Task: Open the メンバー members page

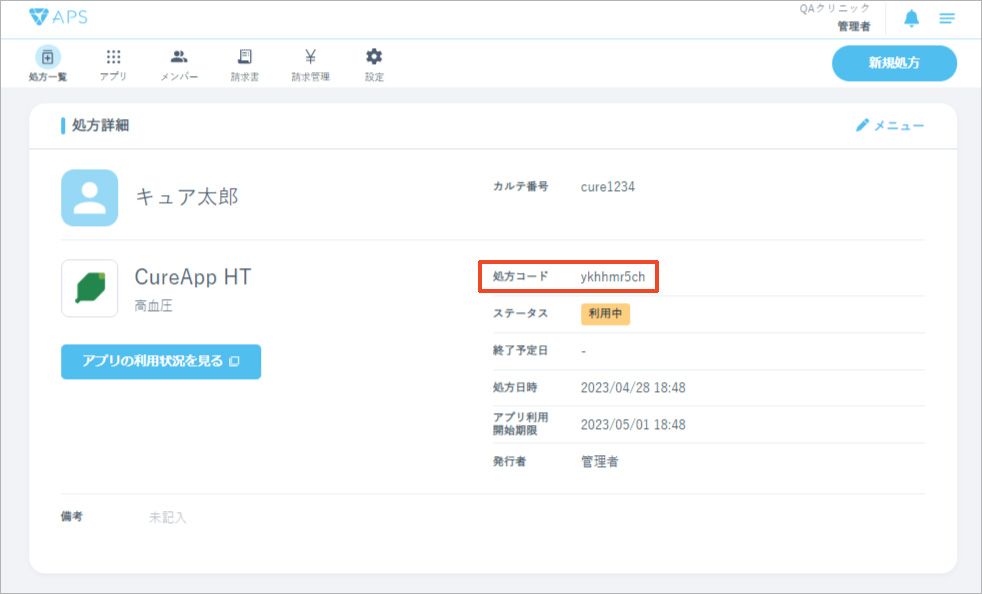Action: click(x=179, y=65)
